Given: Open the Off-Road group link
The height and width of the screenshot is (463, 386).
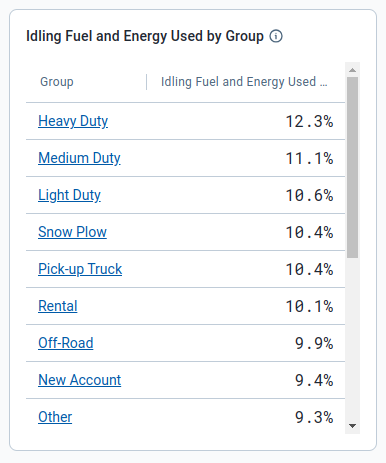Looking at the screenshot, I should tap(66, 343).
